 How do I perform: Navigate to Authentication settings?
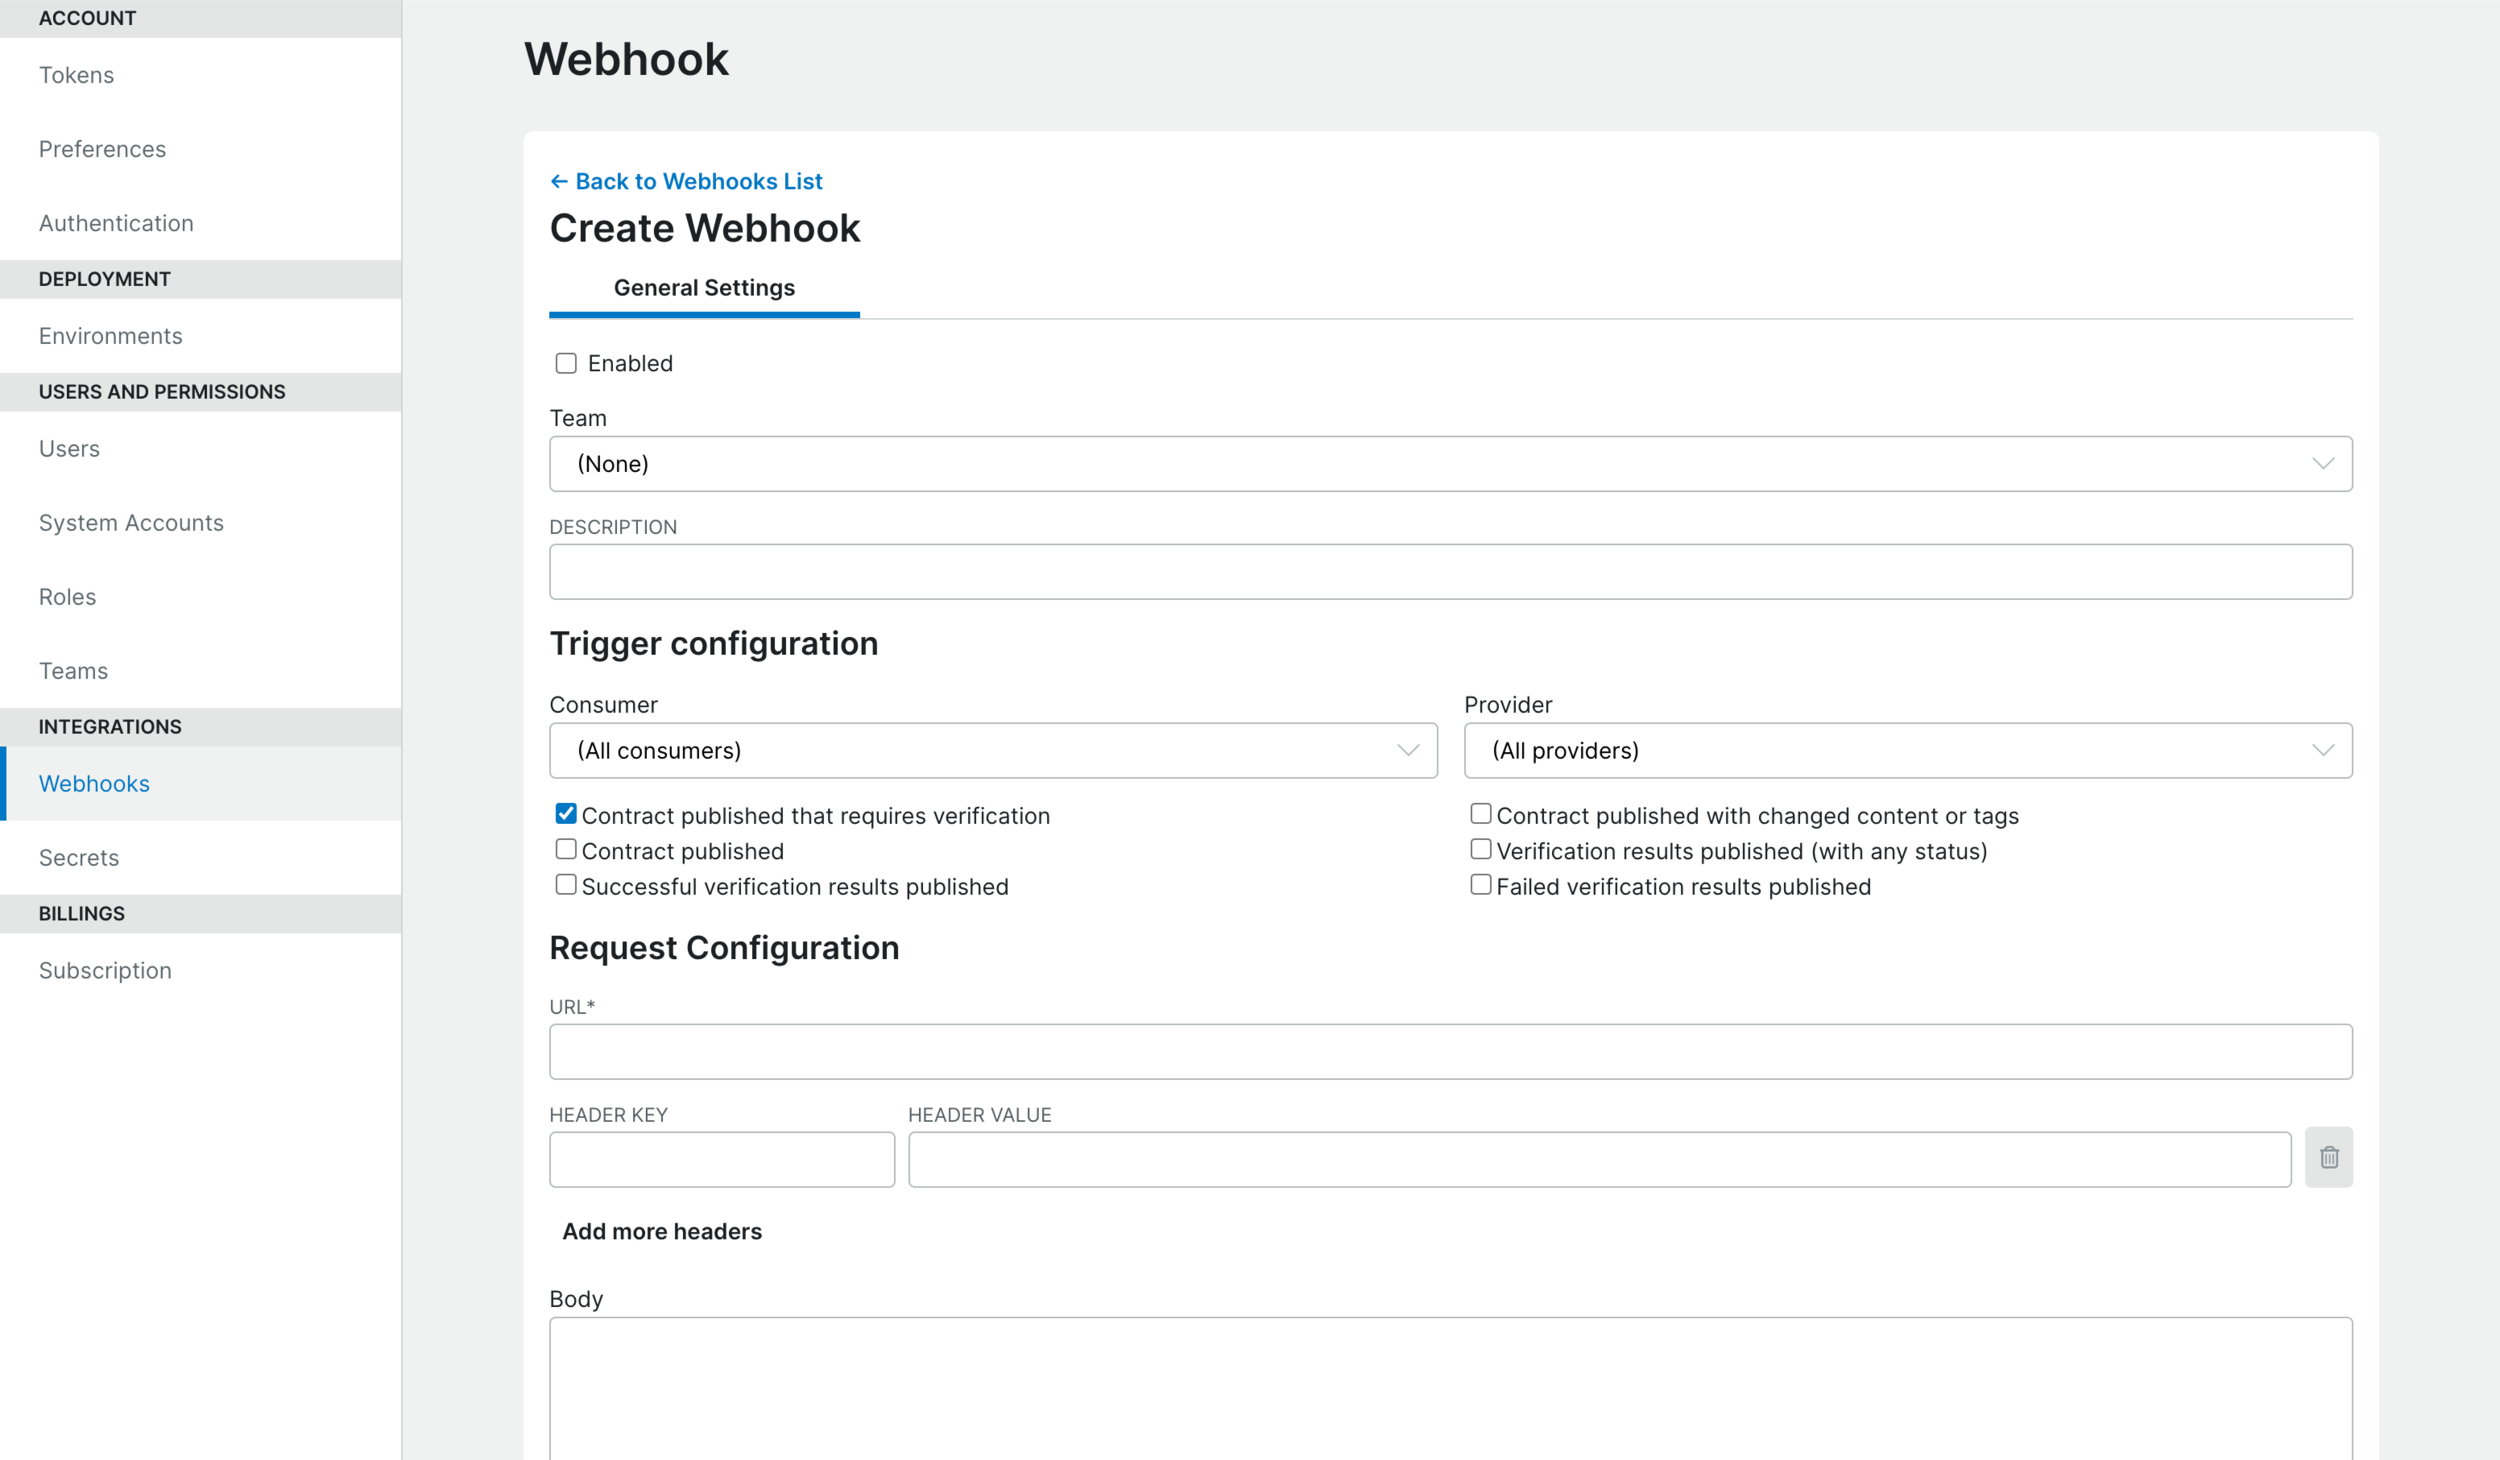[x=116, y=222]
